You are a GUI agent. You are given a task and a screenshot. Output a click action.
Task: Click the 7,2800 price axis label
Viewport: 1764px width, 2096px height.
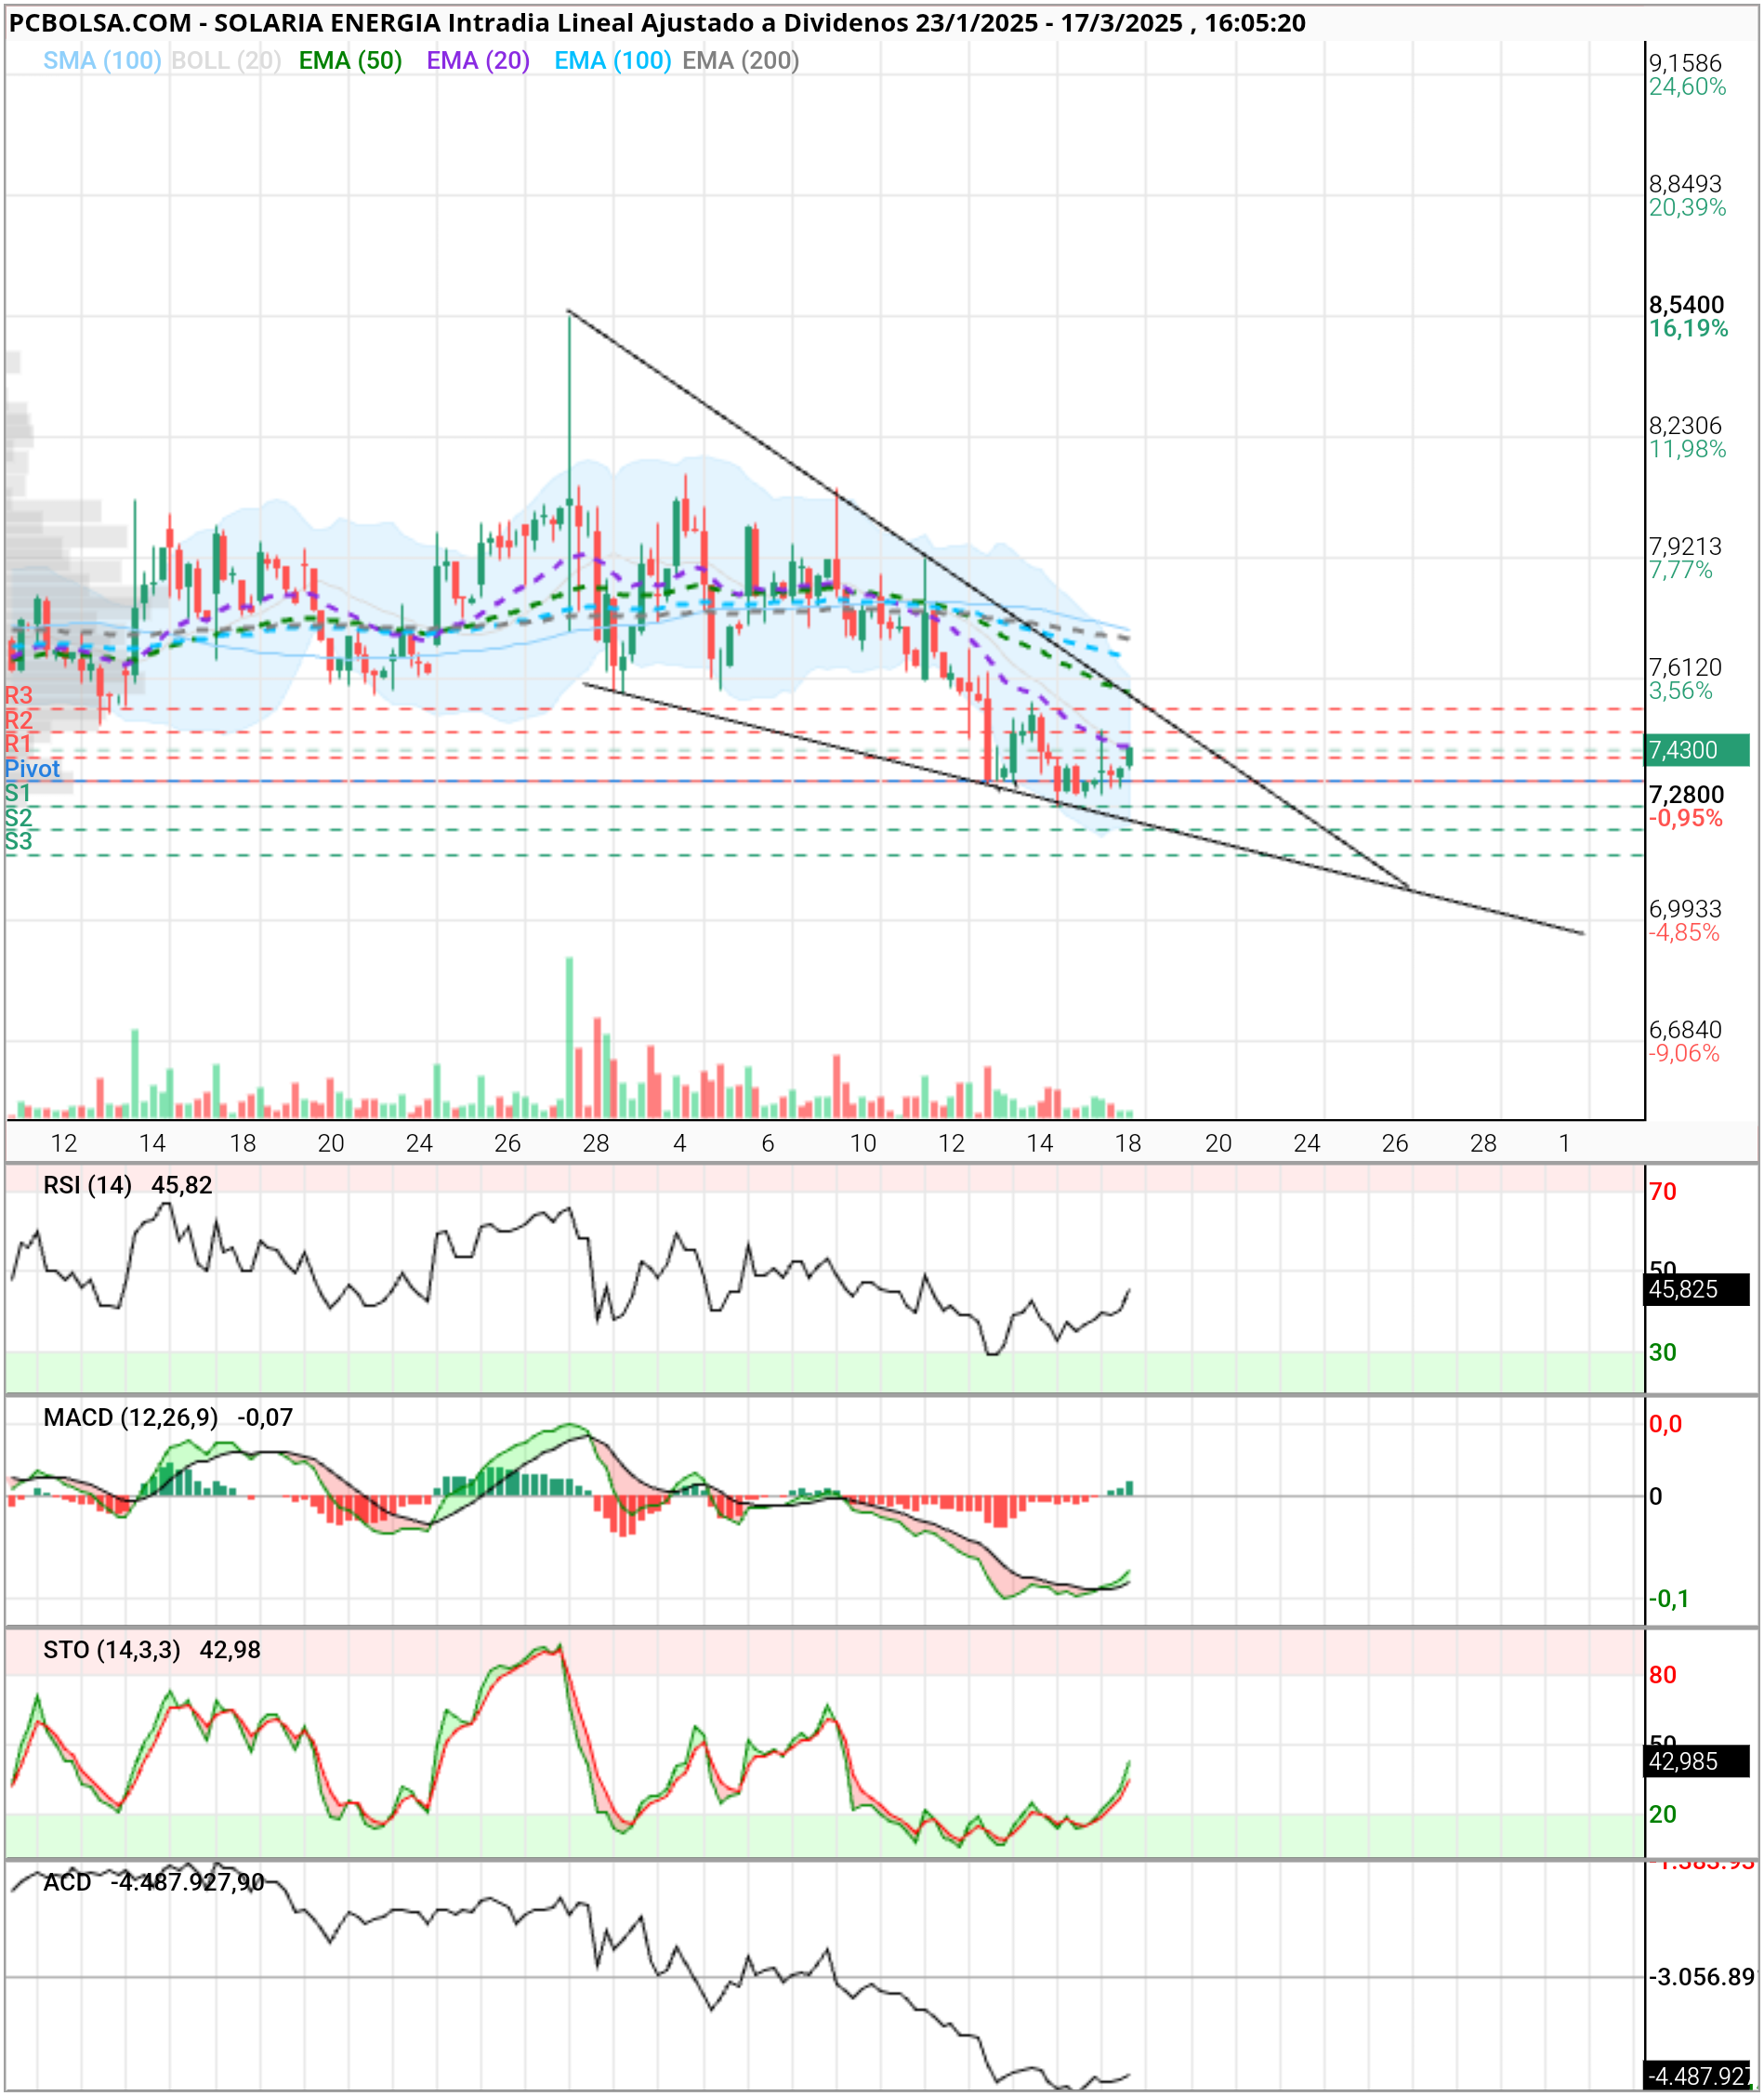tap(1686, 795)
